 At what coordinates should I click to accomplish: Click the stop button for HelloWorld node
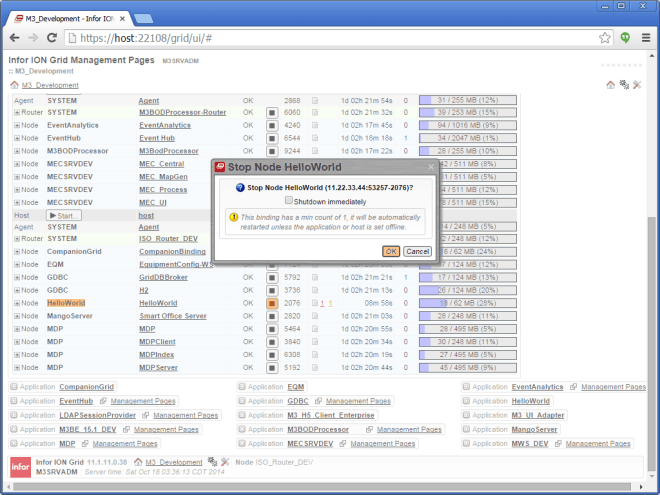pos(271,303)
